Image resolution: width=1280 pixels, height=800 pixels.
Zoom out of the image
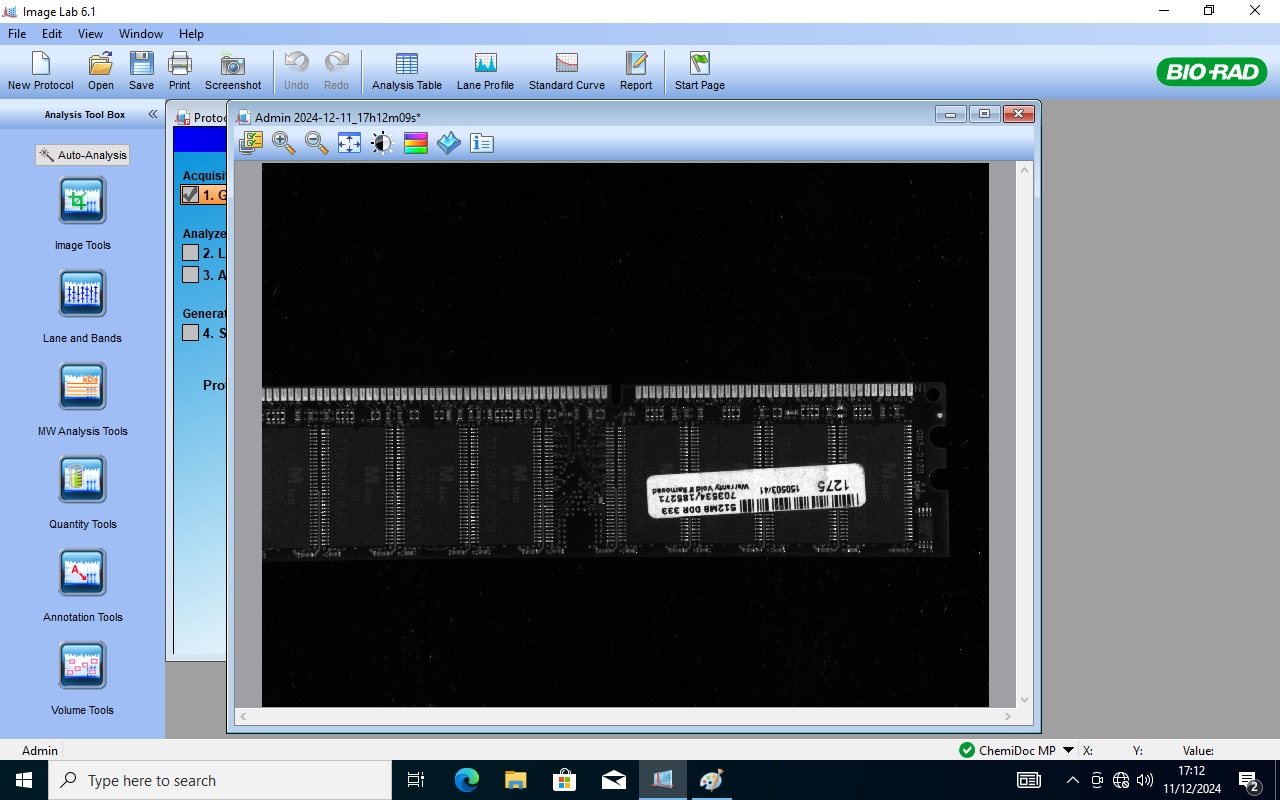[317, 143]
